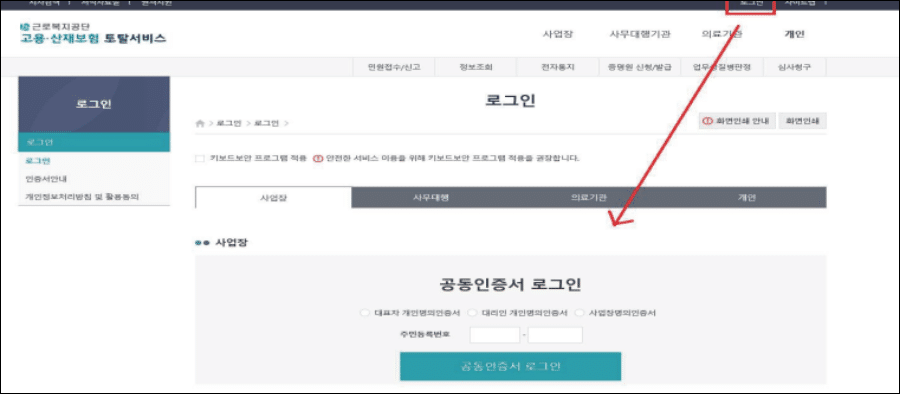Select the 전자통지 submenu item
This screenshot has width=900, height=394.
click(557, 67)
